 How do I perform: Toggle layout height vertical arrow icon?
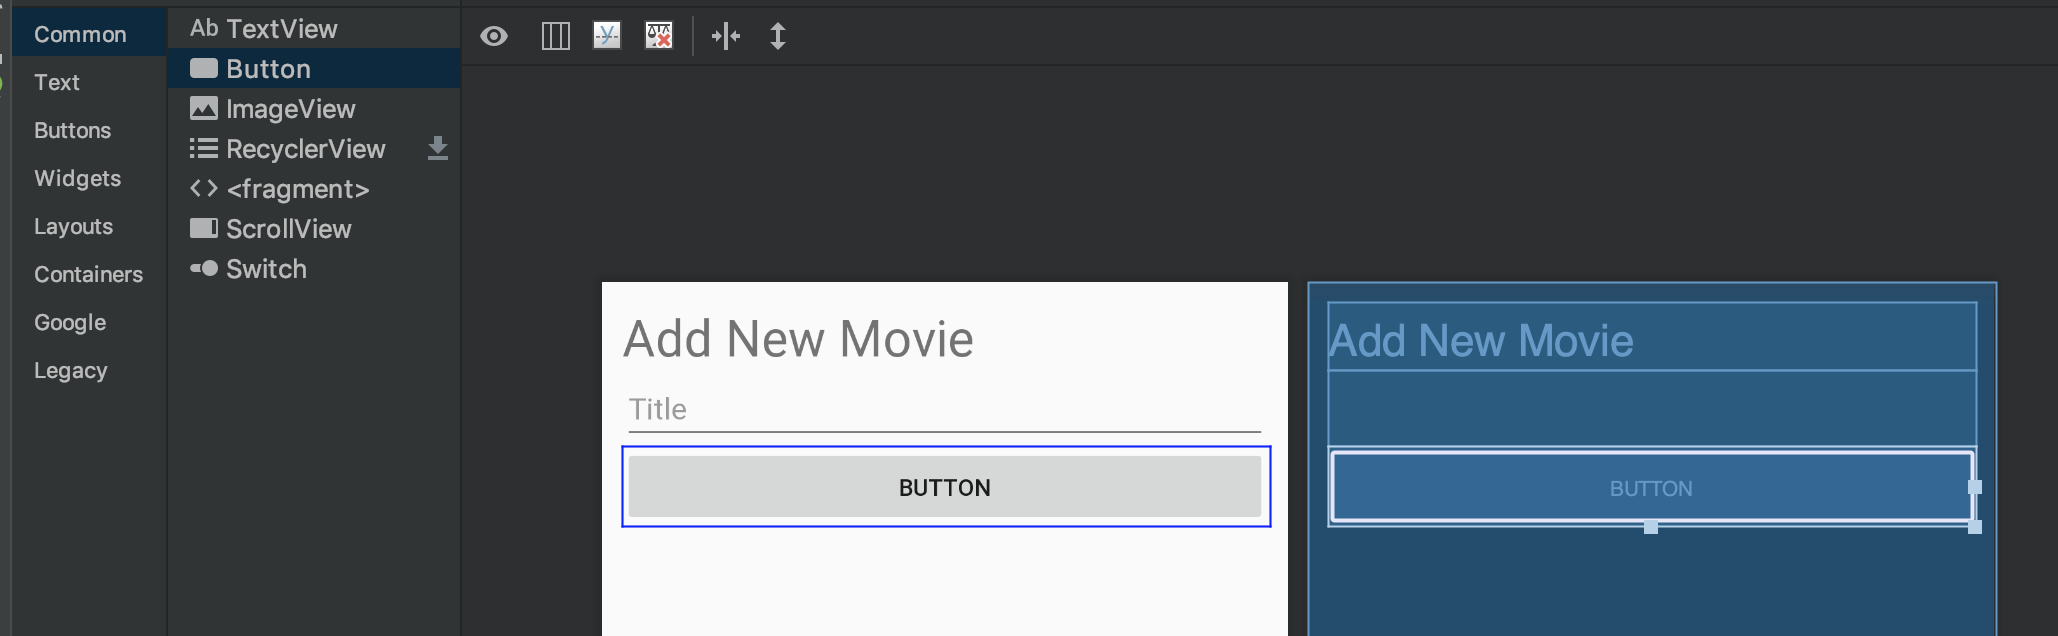[778, 37]
